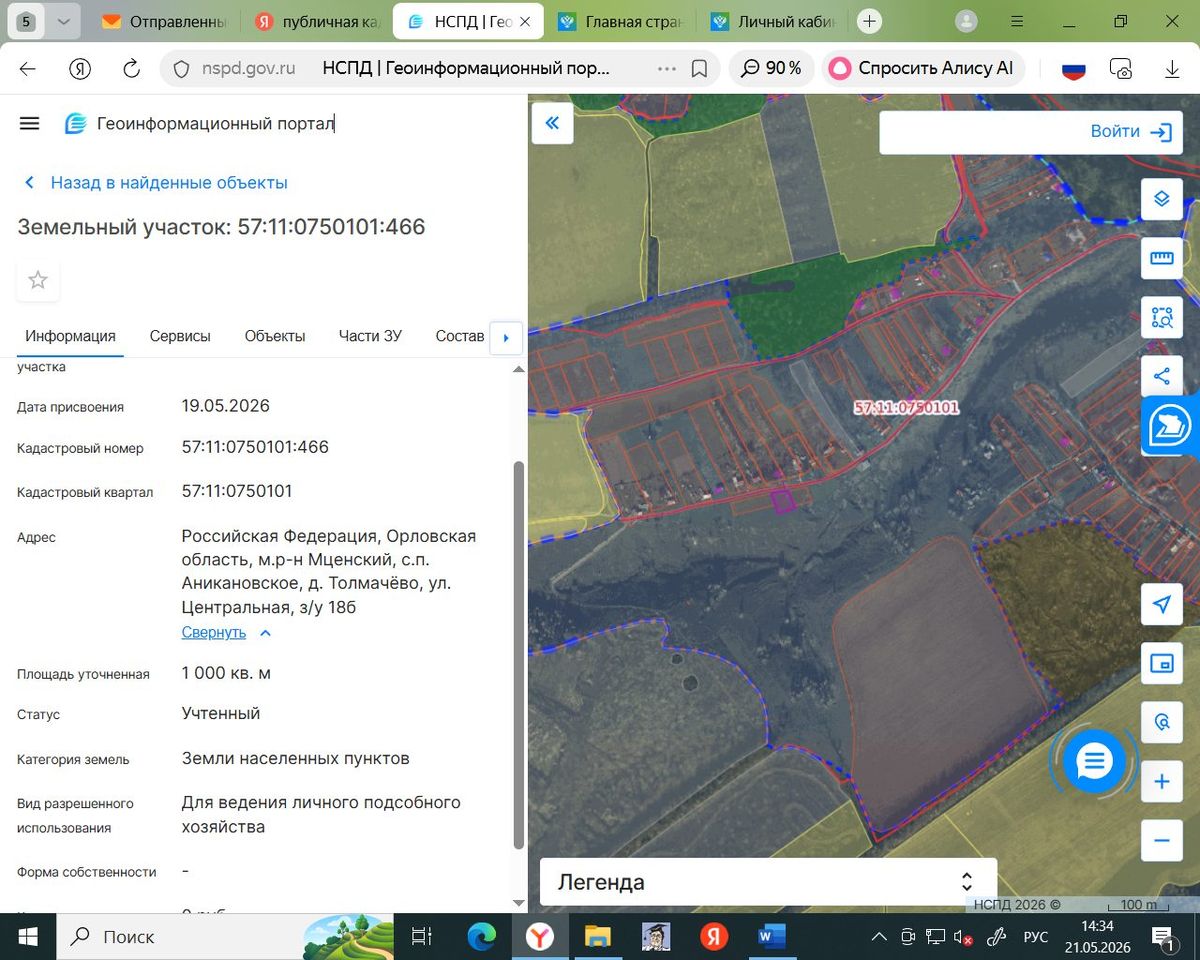Click the Войти login button
The height and width of the screenshot is (960, 1200).
click(x=1130, y=132)
